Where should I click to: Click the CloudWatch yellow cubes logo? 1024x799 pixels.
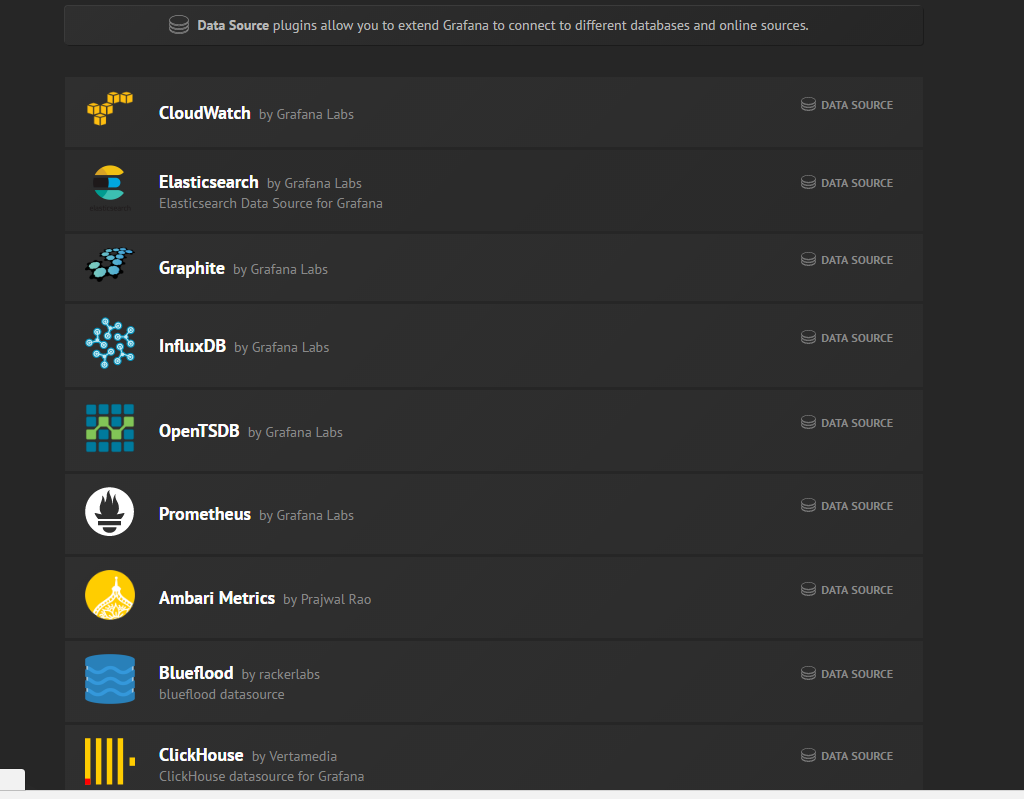[110, 108]
